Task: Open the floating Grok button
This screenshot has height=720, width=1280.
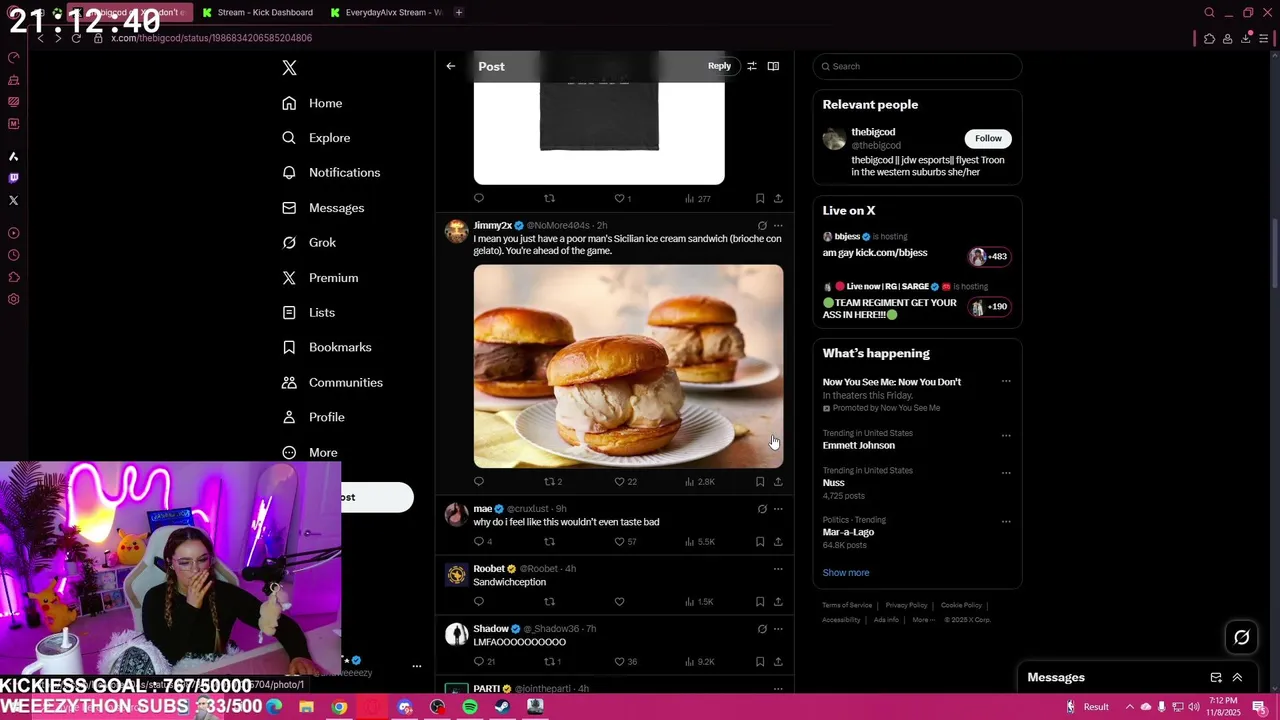Action: pos(1242,637)
